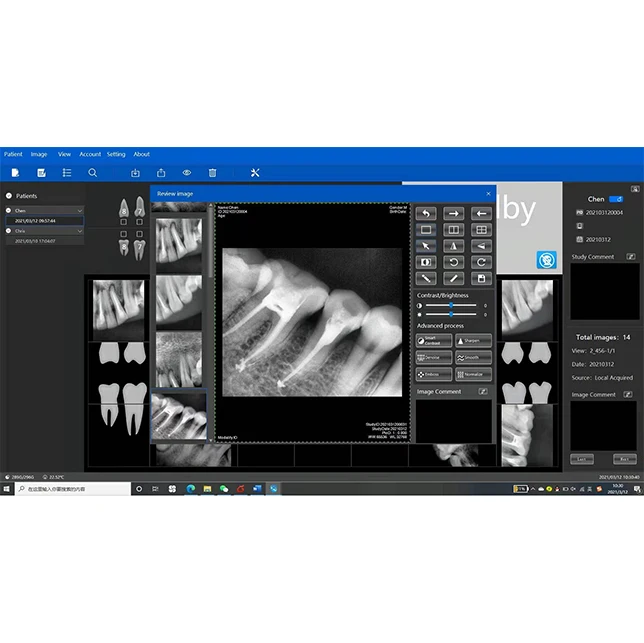Viewport: 644px width, 643px height.
Task: Rotate image clockwise
Action: pos(481,262)
